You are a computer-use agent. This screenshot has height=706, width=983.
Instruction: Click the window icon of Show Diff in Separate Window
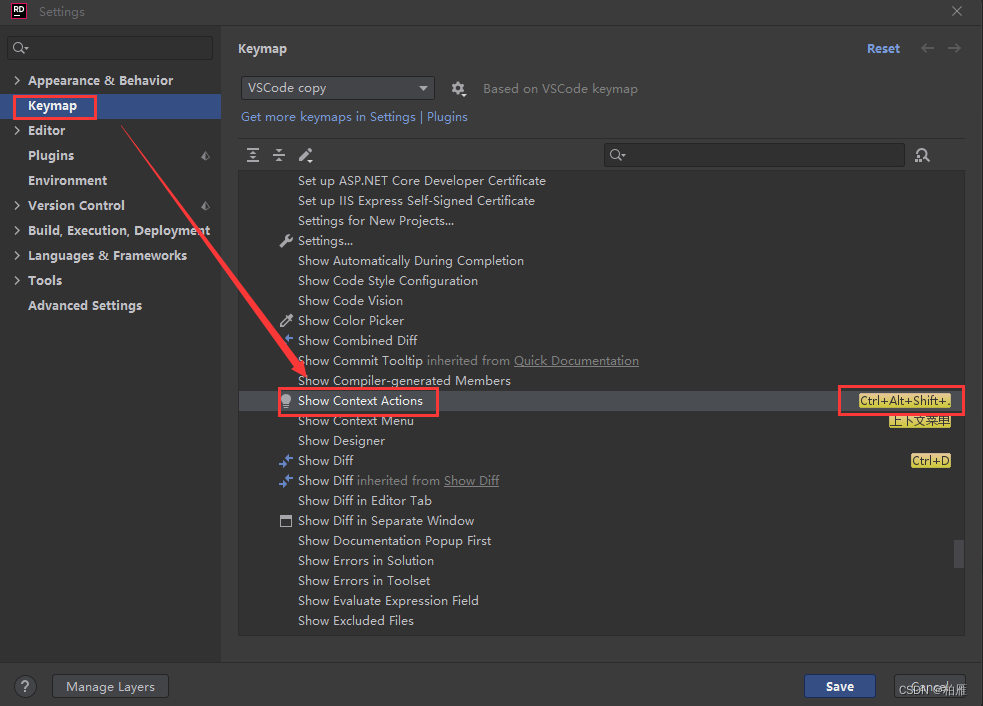point(286,520)
